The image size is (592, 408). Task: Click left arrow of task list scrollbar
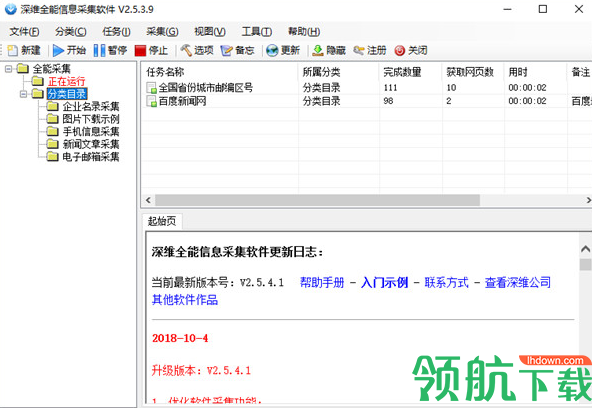tap(148, 200)
